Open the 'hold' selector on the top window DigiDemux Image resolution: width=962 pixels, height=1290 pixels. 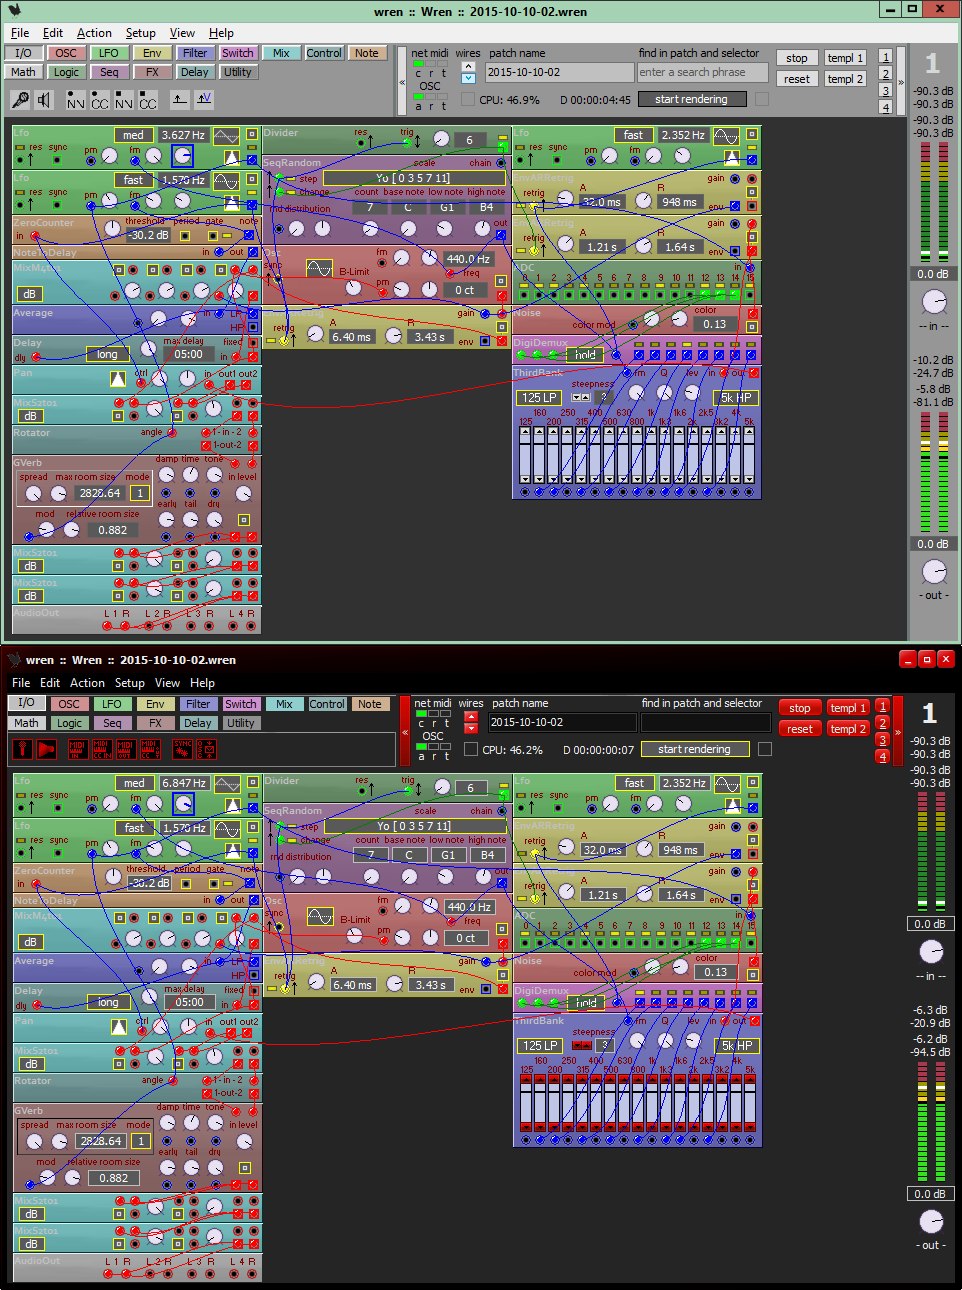pyautogui.click(x=585, y=354)
